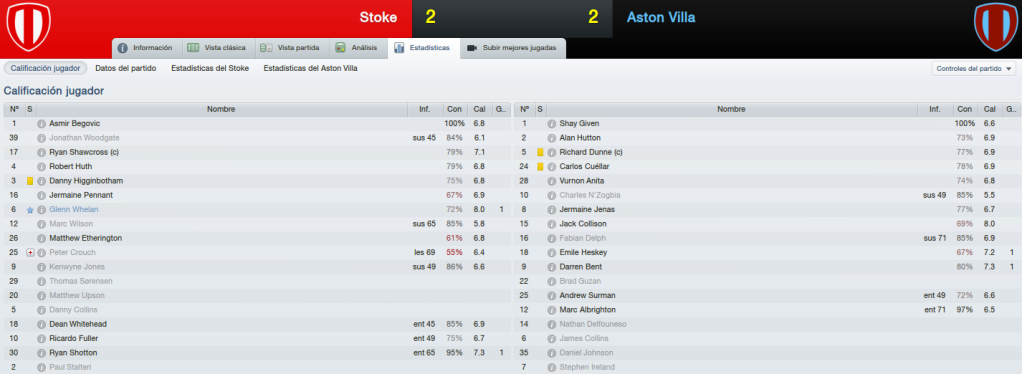Click yellow card icon for Richard Dunne
This screenshot has width=1022, height=374.
tap(540, 152)
